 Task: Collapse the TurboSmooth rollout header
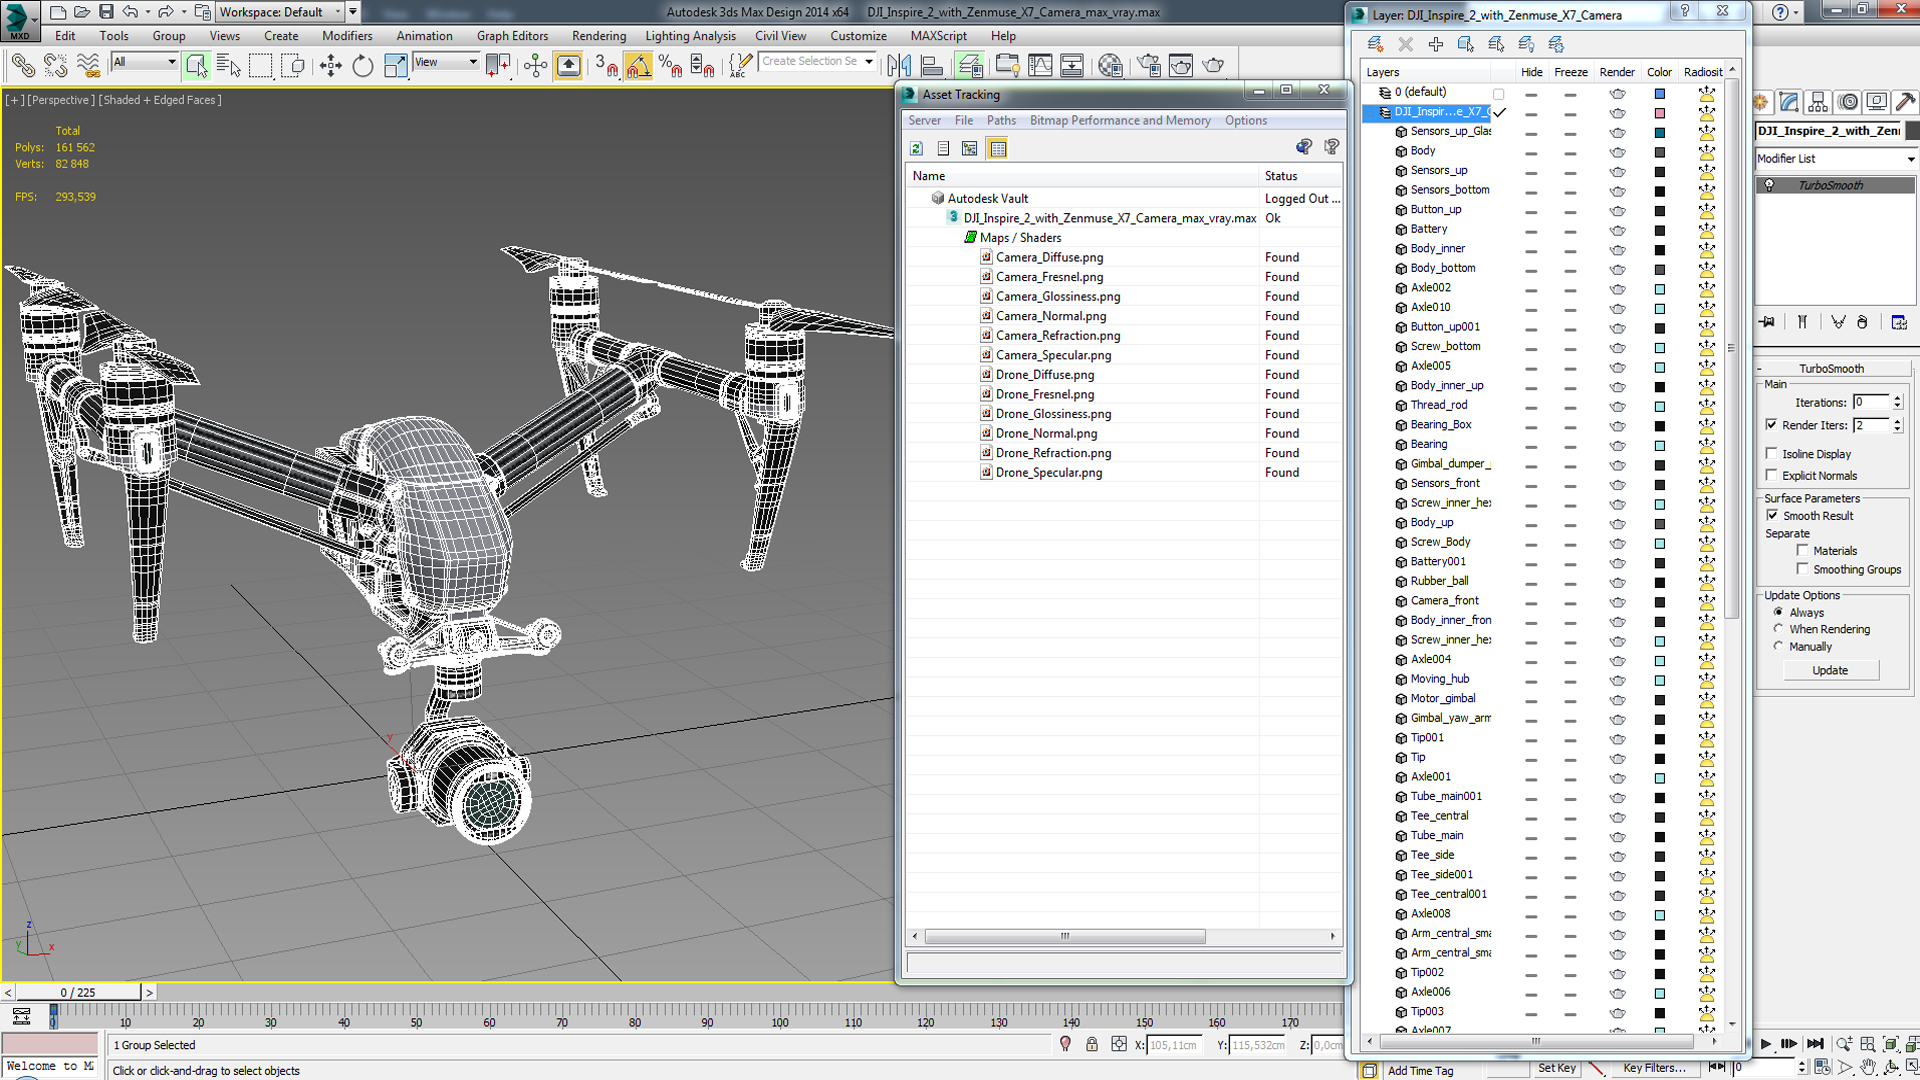tap(1831, 368)
